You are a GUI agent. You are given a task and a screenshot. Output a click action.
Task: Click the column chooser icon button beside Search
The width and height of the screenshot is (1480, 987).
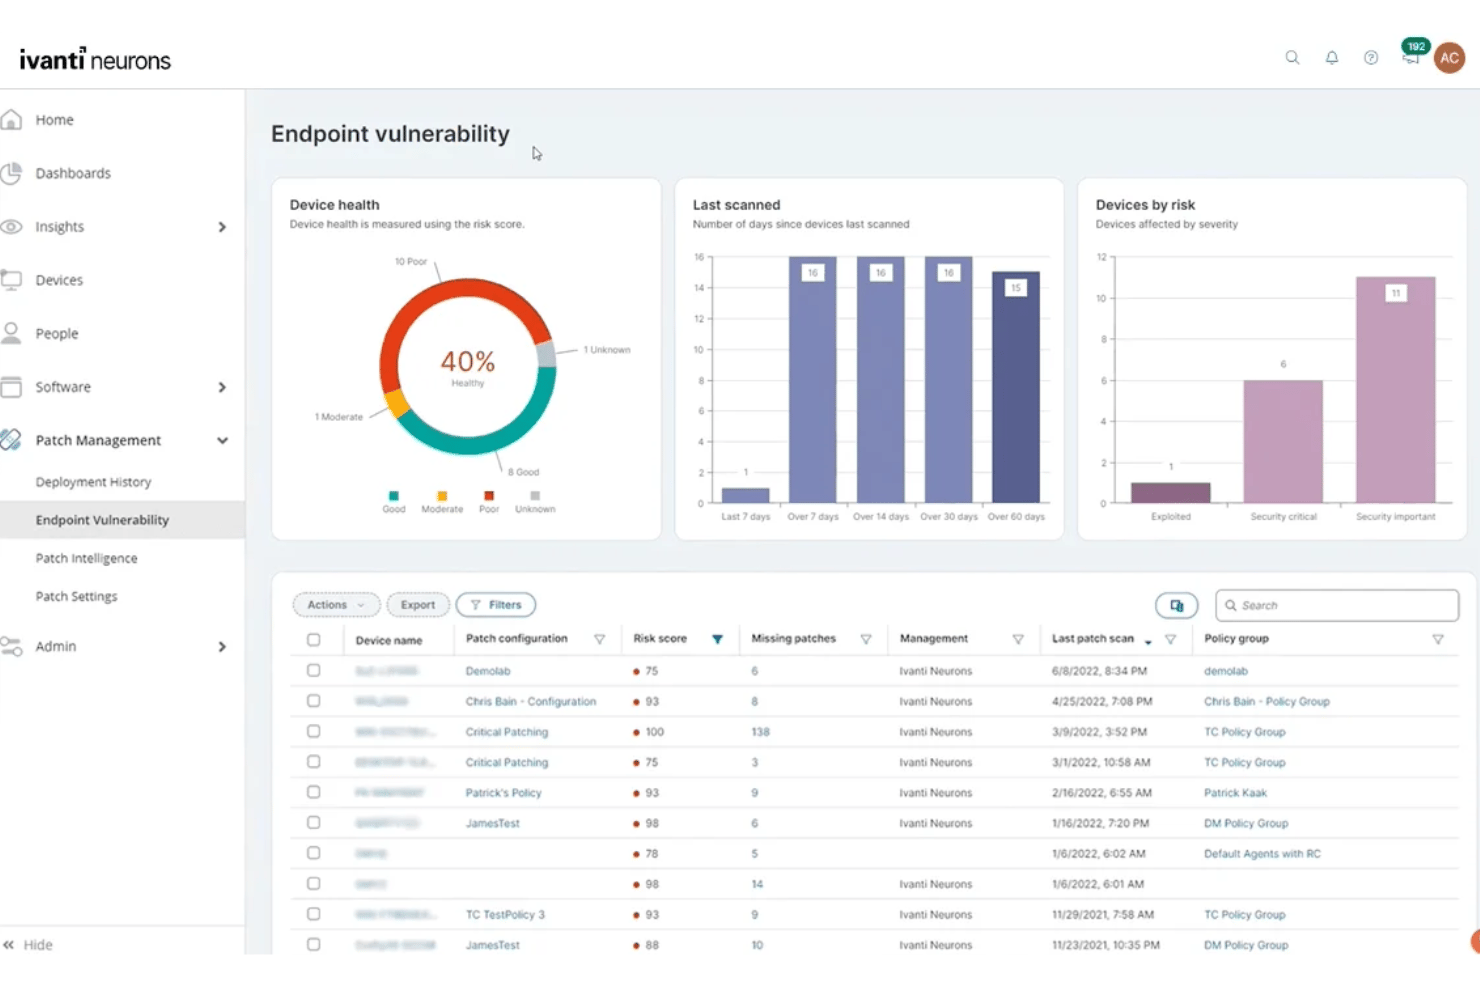tap(1176, 605)
